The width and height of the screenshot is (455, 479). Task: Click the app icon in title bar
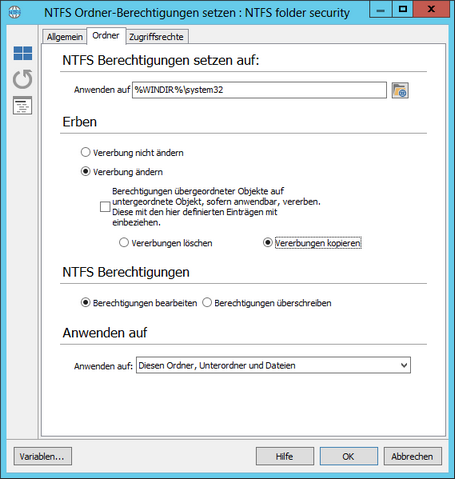pos(15,12)
